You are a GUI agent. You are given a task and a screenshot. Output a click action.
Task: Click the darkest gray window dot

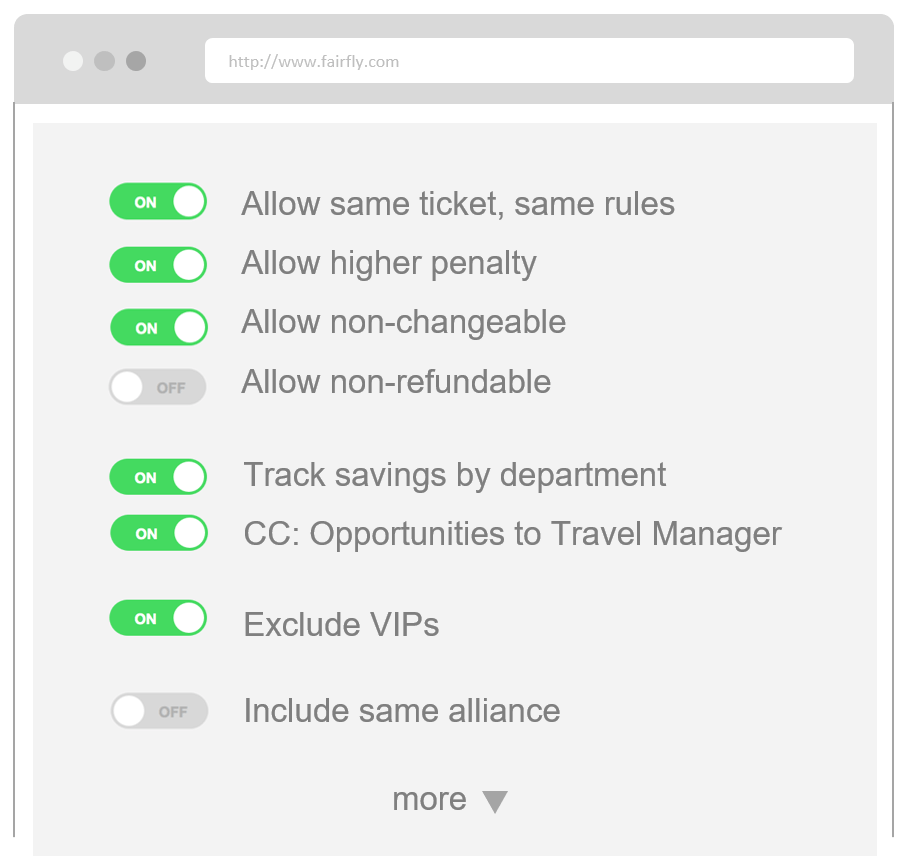[x=136, y=61]
